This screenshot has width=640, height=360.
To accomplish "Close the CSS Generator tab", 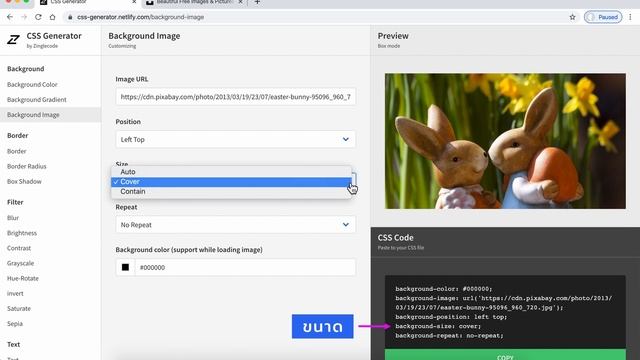I will pos(134,2).
